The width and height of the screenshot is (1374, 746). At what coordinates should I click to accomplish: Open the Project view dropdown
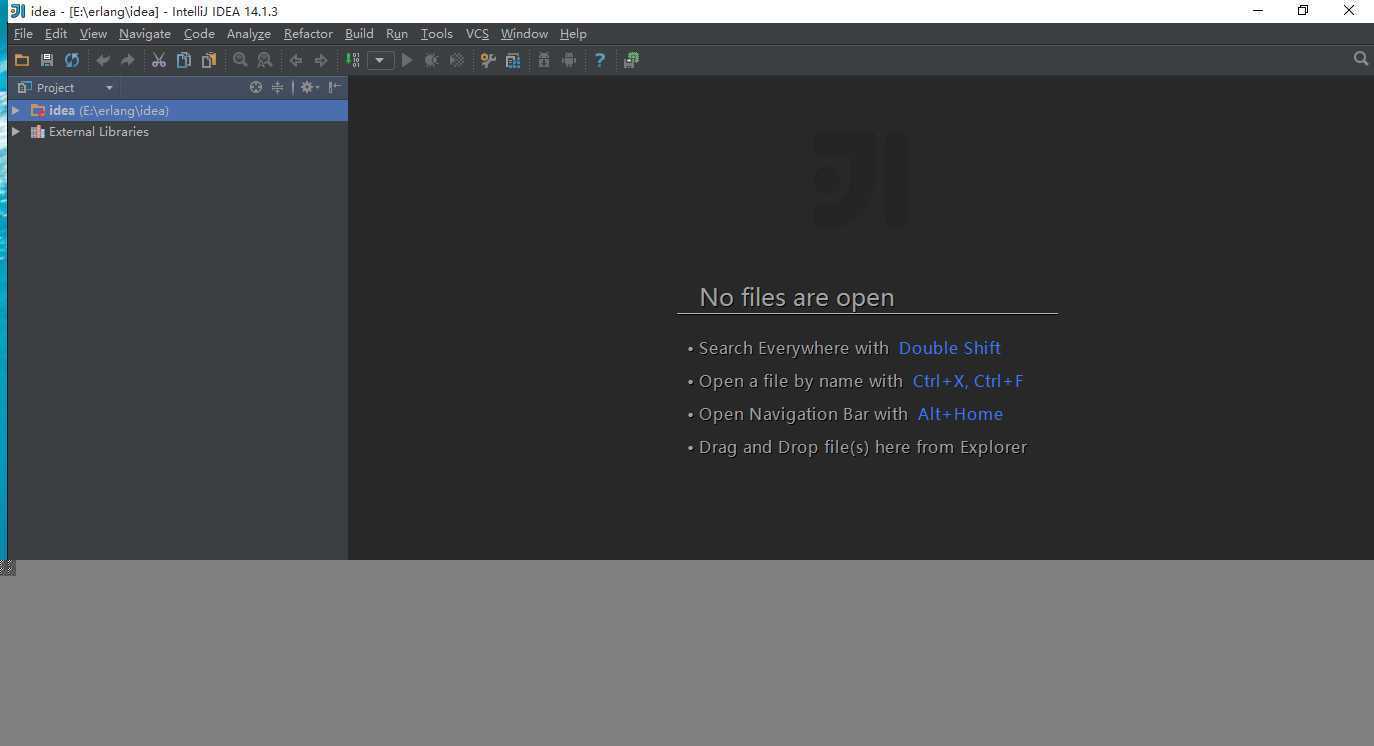109,88
